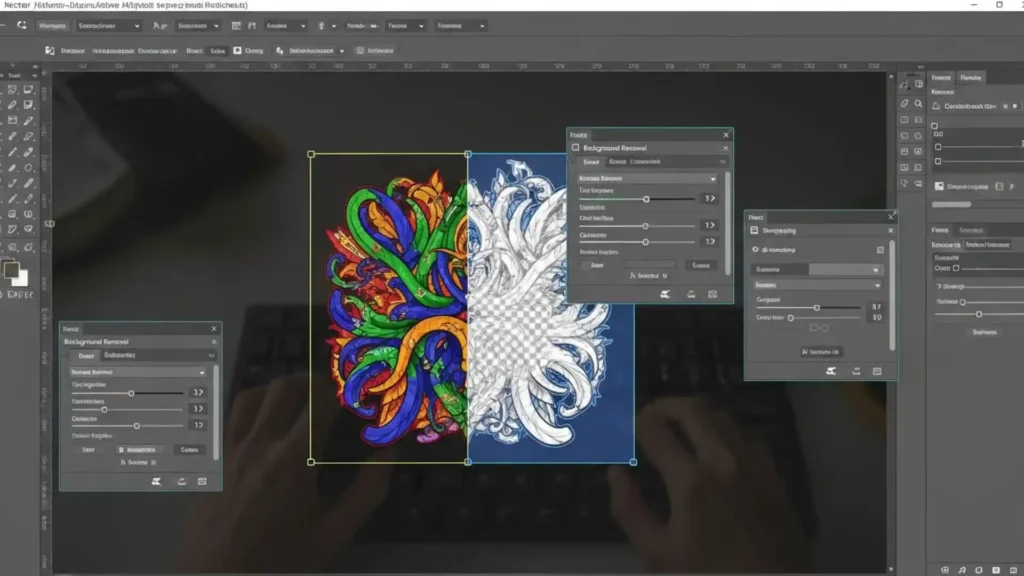
Task: Toggle the link icon between Denoising sliders
Action: [x=820, y=328]
